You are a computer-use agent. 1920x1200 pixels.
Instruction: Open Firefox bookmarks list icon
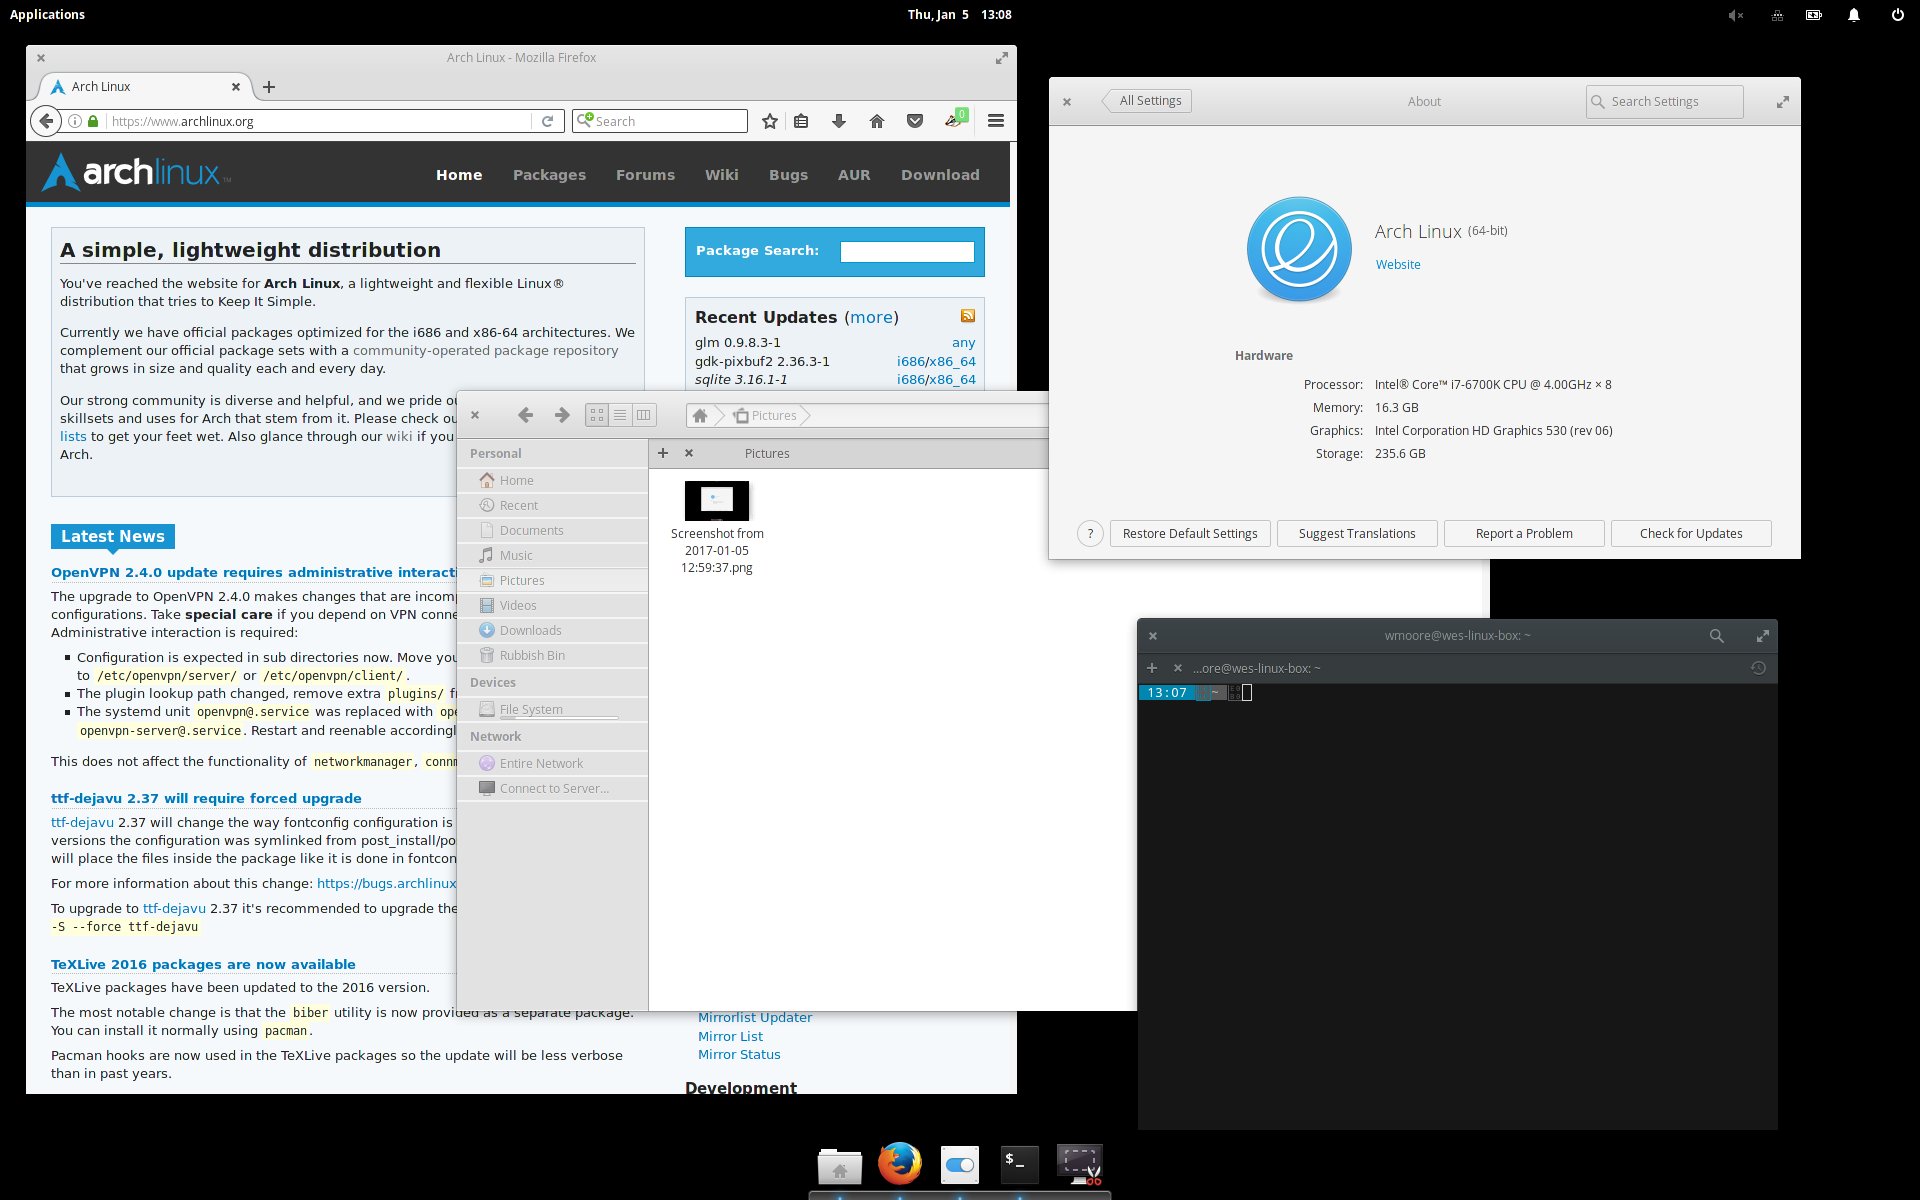(801, 121)
